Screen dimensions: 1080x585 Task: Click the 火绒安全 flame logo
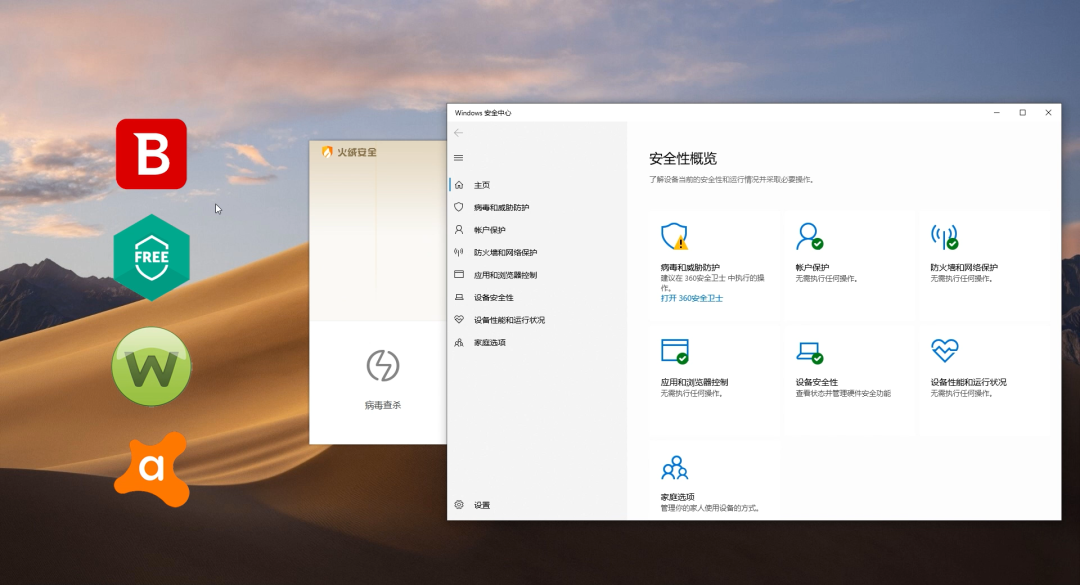pyautogui.click(x=327, y=151)
